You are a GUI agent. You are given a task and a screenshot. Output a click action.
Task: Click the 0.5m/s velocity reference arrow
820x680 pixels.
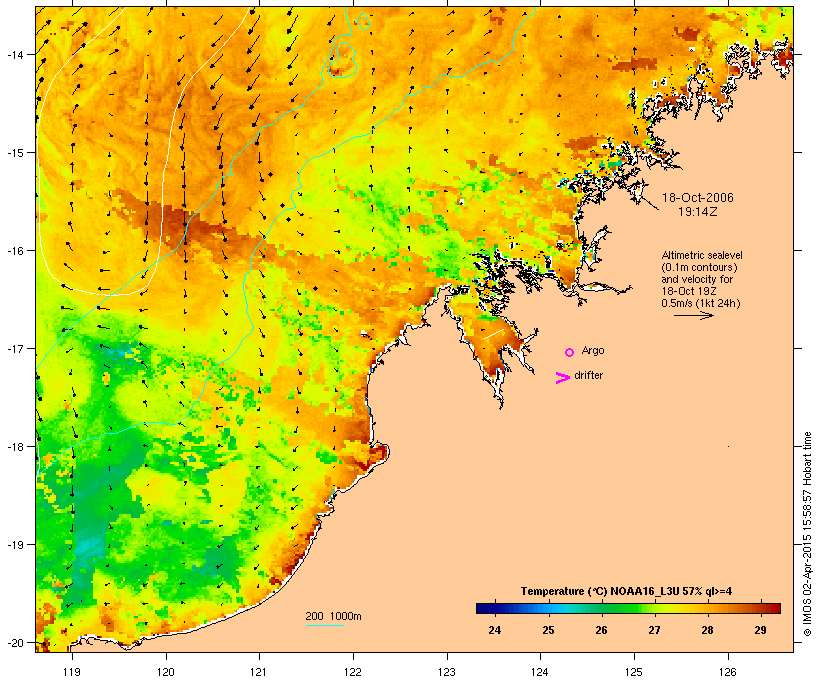tap(693, 315)
